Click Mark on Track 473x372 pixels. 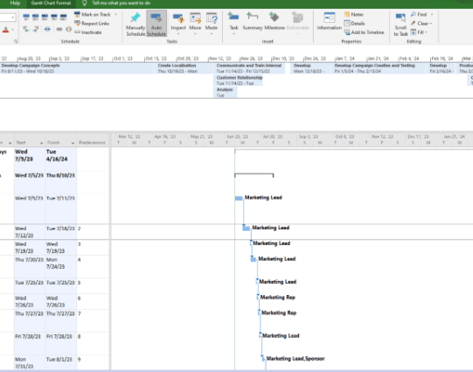[93, 15]
